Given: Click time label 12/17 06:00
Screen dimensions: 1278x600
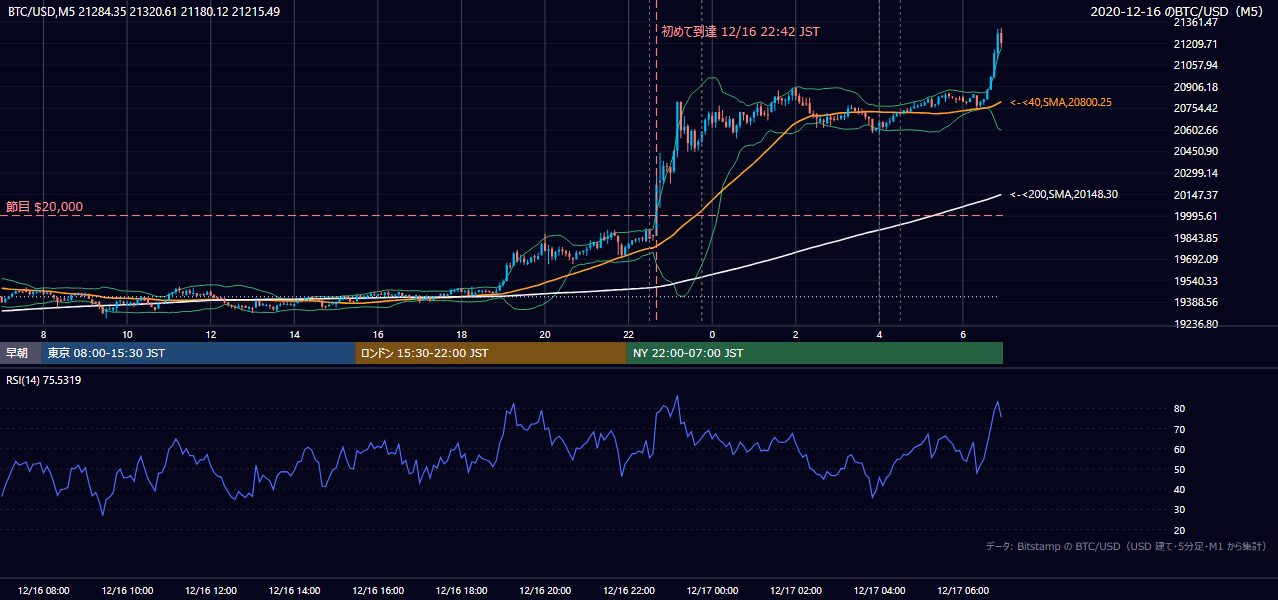Looking at the screenshot, I should click(x=962, y=591).
